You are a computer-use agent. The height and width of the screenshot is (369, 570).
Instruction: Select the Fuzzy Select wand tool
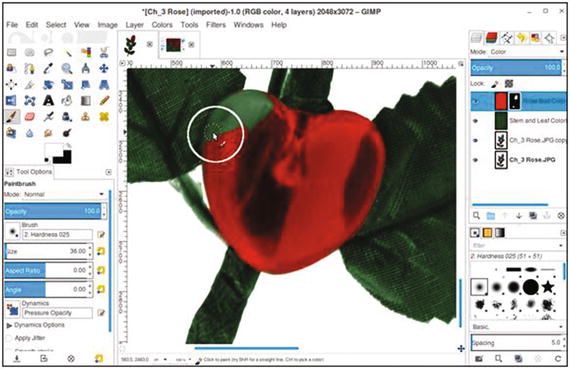click(x=68, y=53)
